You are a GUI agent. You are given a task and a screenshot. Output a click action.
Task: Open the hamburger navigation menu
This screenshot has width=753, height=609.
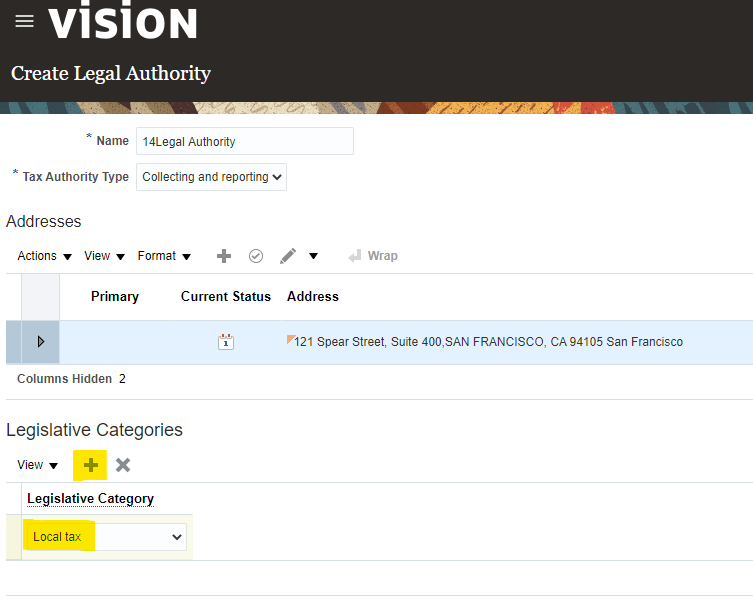24,21
